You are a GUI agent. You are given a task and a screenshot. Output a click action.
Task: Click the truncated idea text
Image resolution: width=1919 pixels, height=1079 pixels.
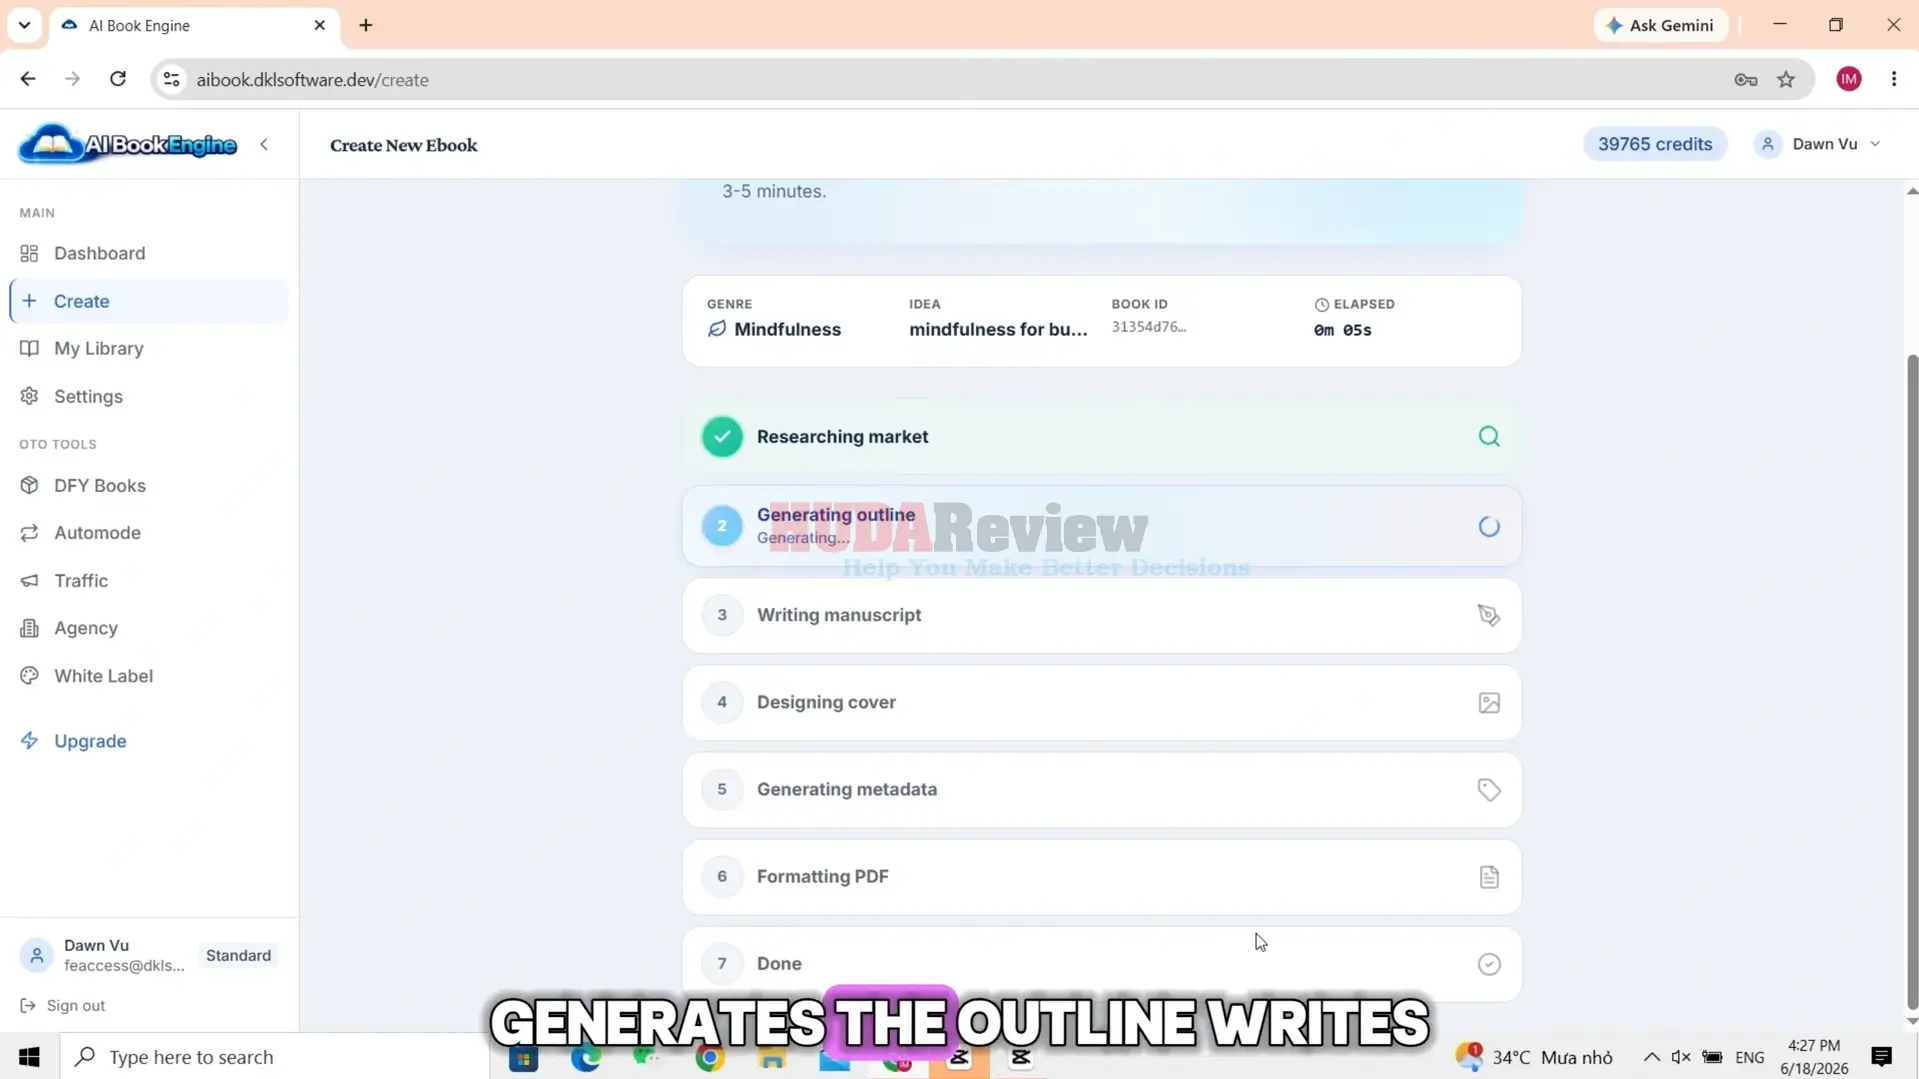point(997,329)
